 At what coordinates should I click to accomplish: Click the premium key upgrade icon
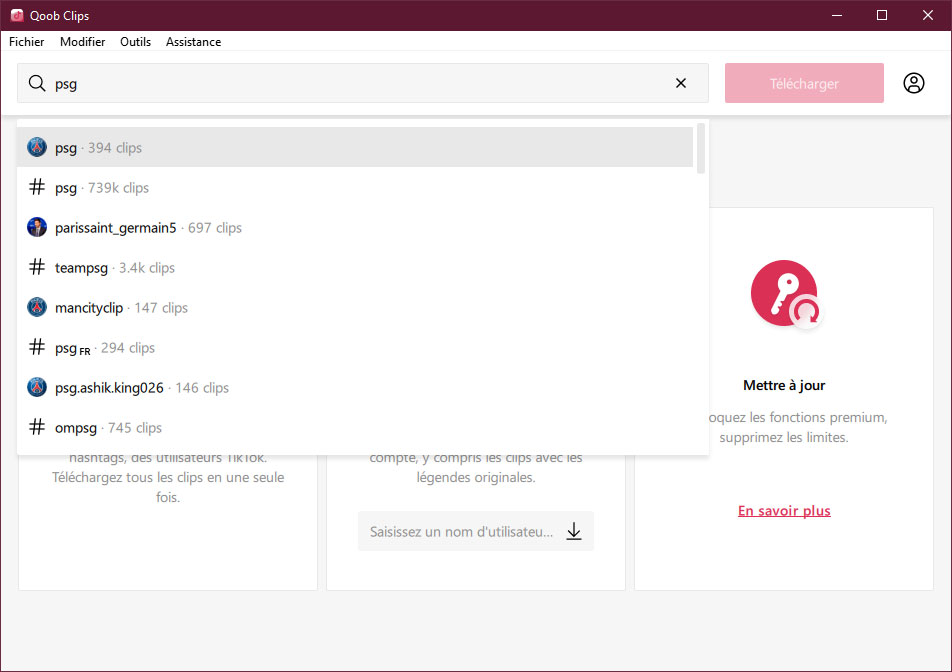[786, 294]
